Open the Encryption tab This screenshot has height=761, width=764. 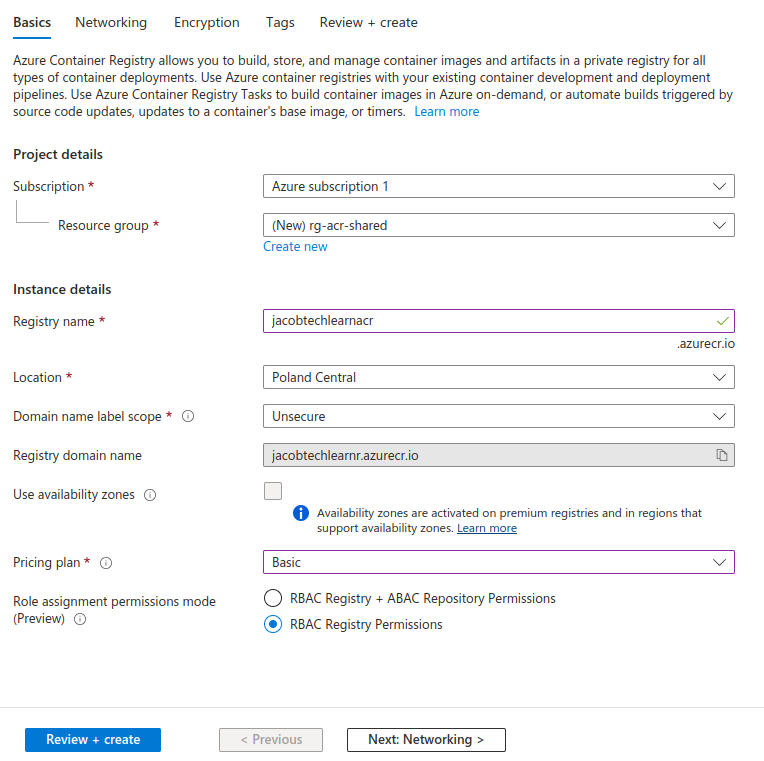point(206,22)
